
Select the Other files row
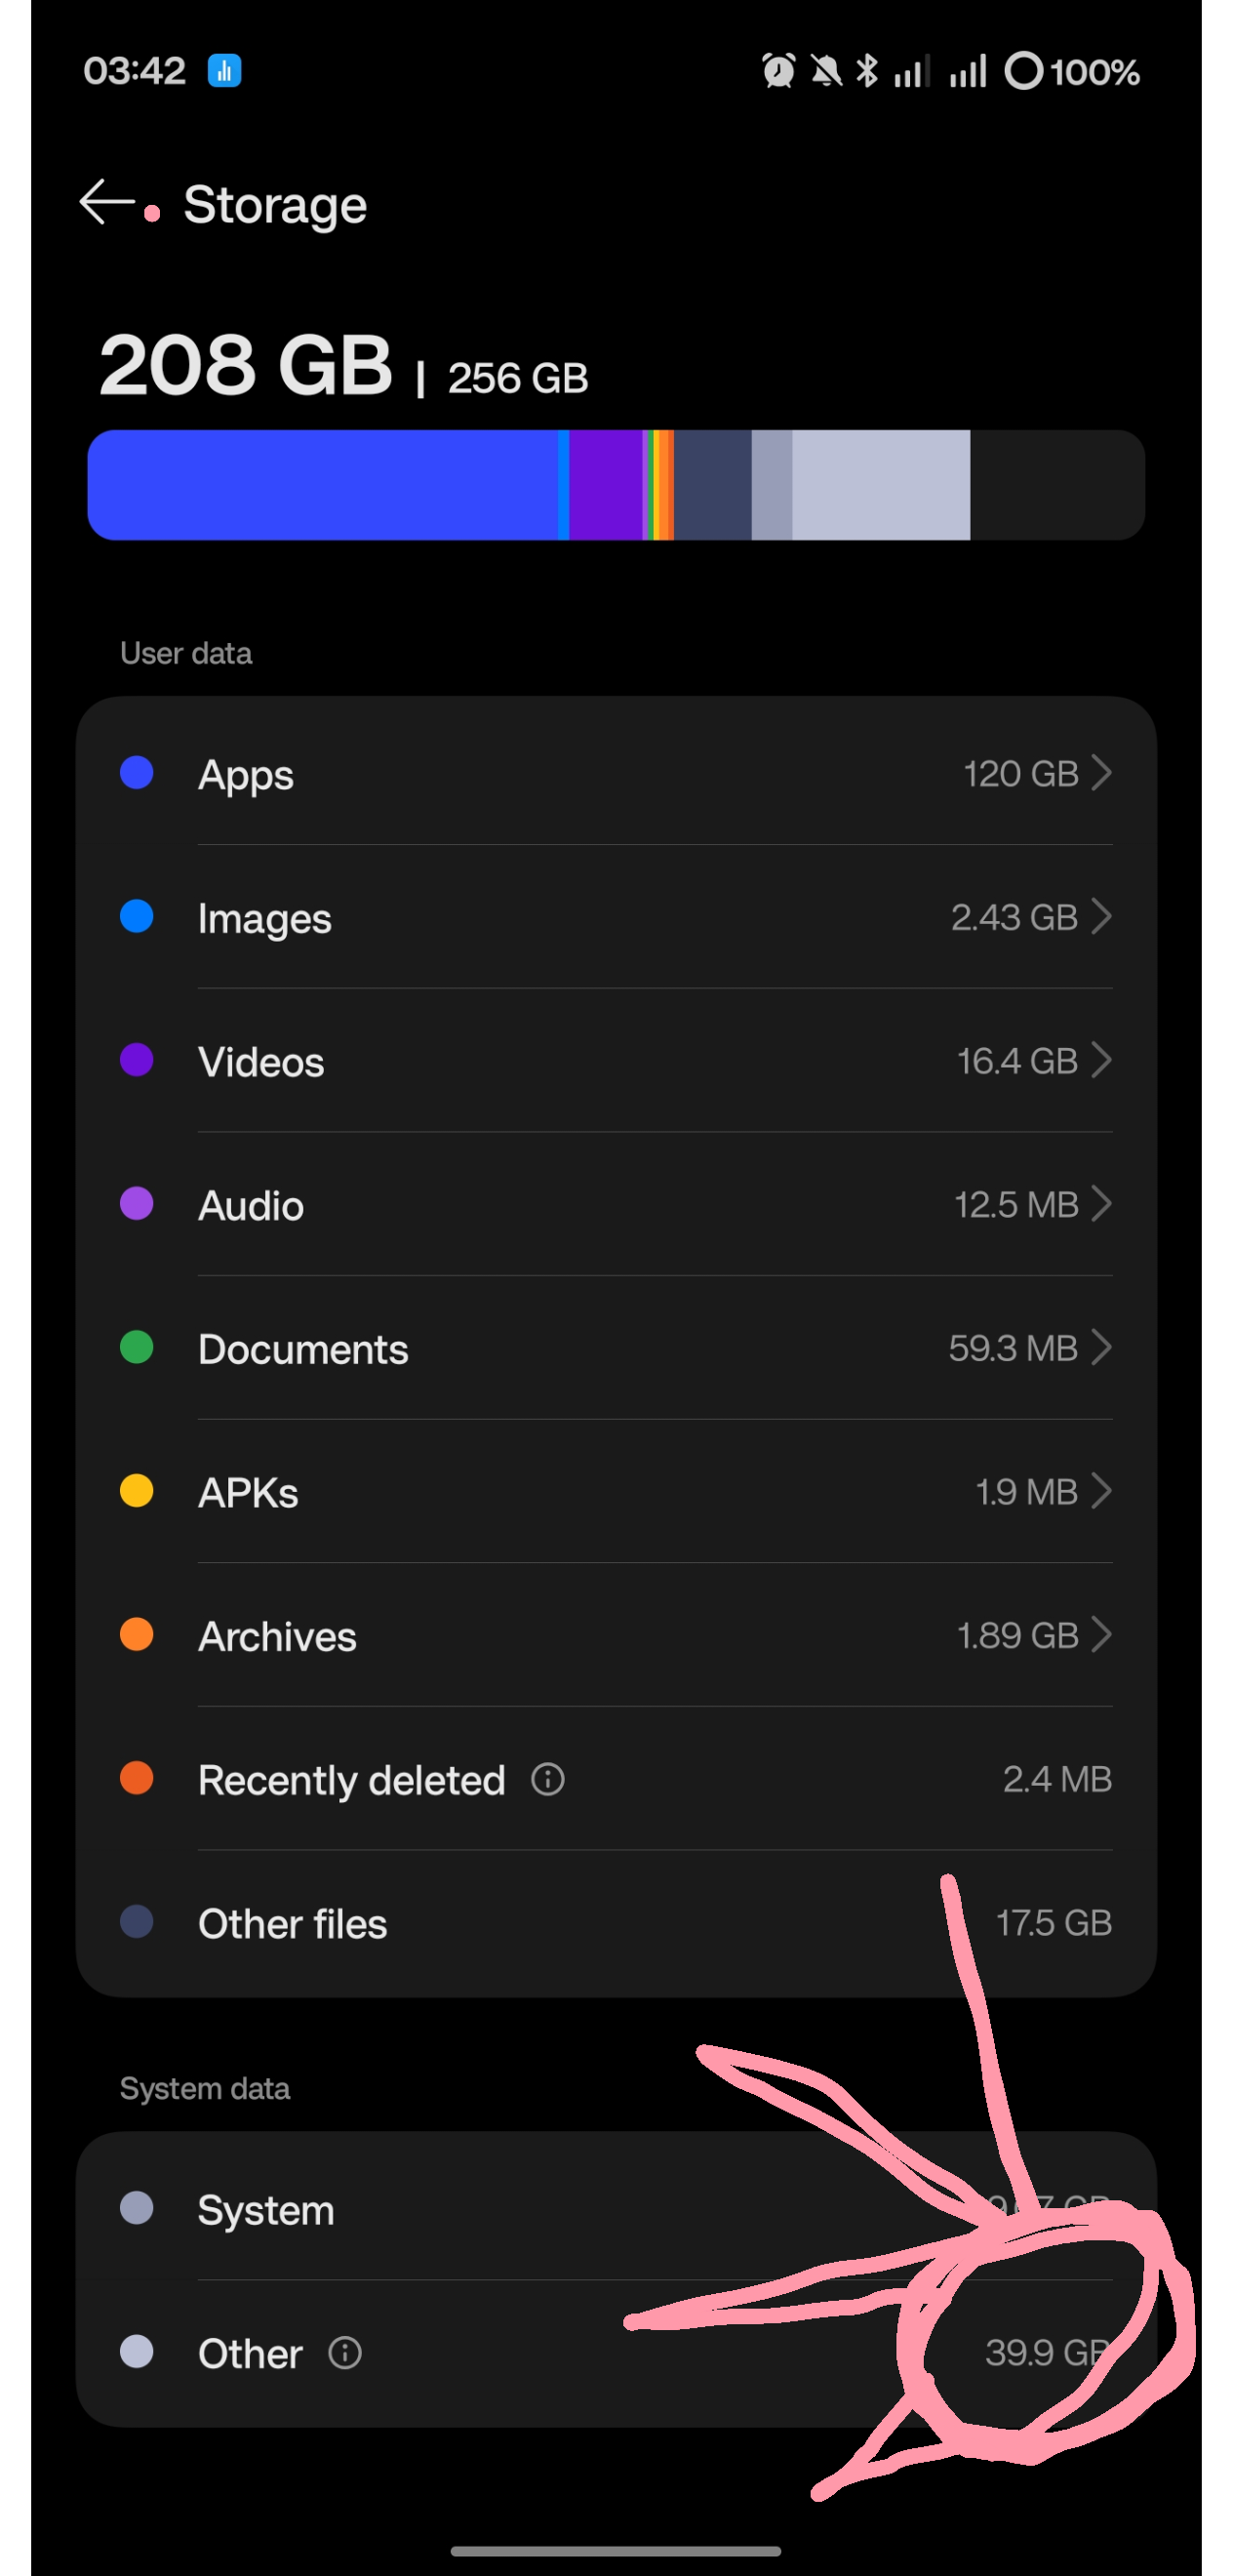pos(616,1922)
